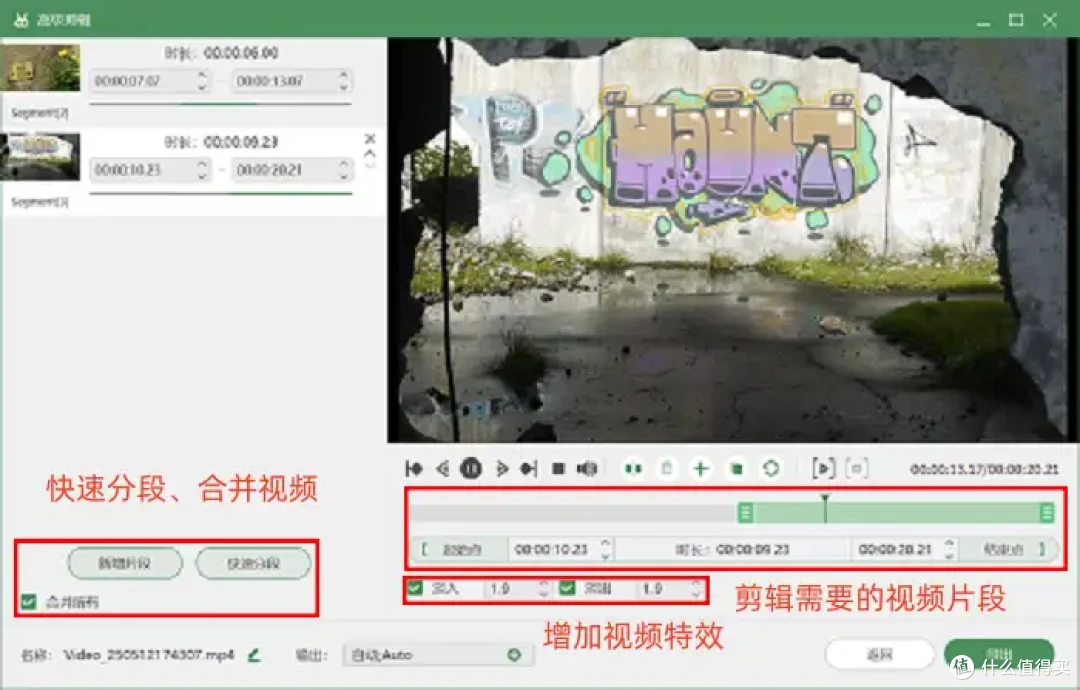Mute the audio with speaker icon
Image resolution: width=1080 pixels, height=690 pixels.
click(587, 469)
